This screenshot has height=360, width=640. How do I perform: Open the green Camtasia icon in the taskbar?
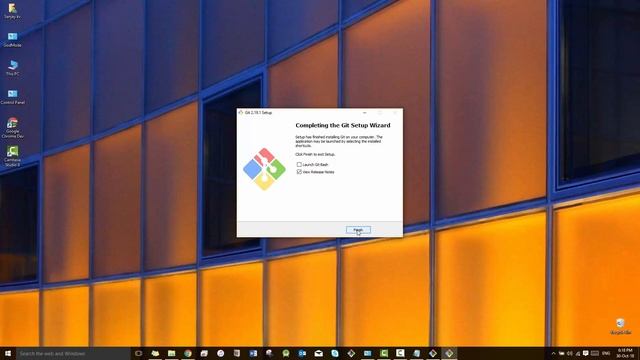384,353
